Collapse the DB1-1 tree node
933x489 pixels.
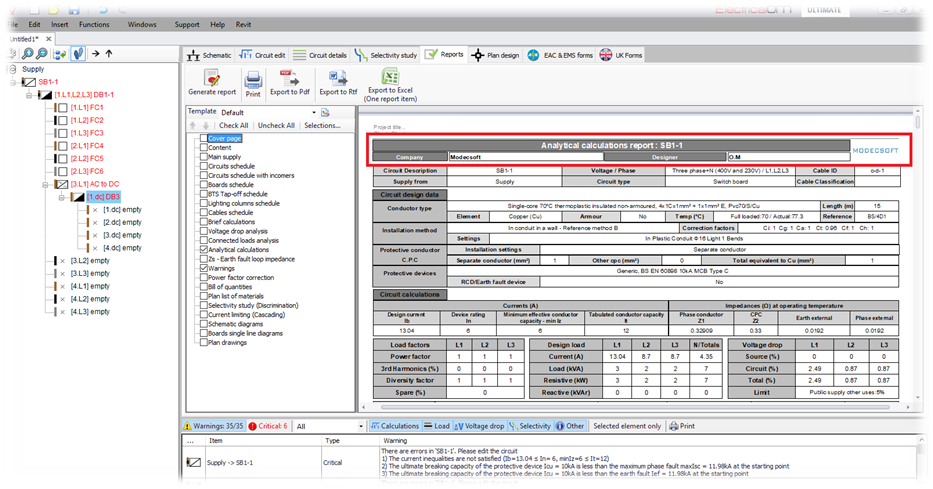pos(29,95)
